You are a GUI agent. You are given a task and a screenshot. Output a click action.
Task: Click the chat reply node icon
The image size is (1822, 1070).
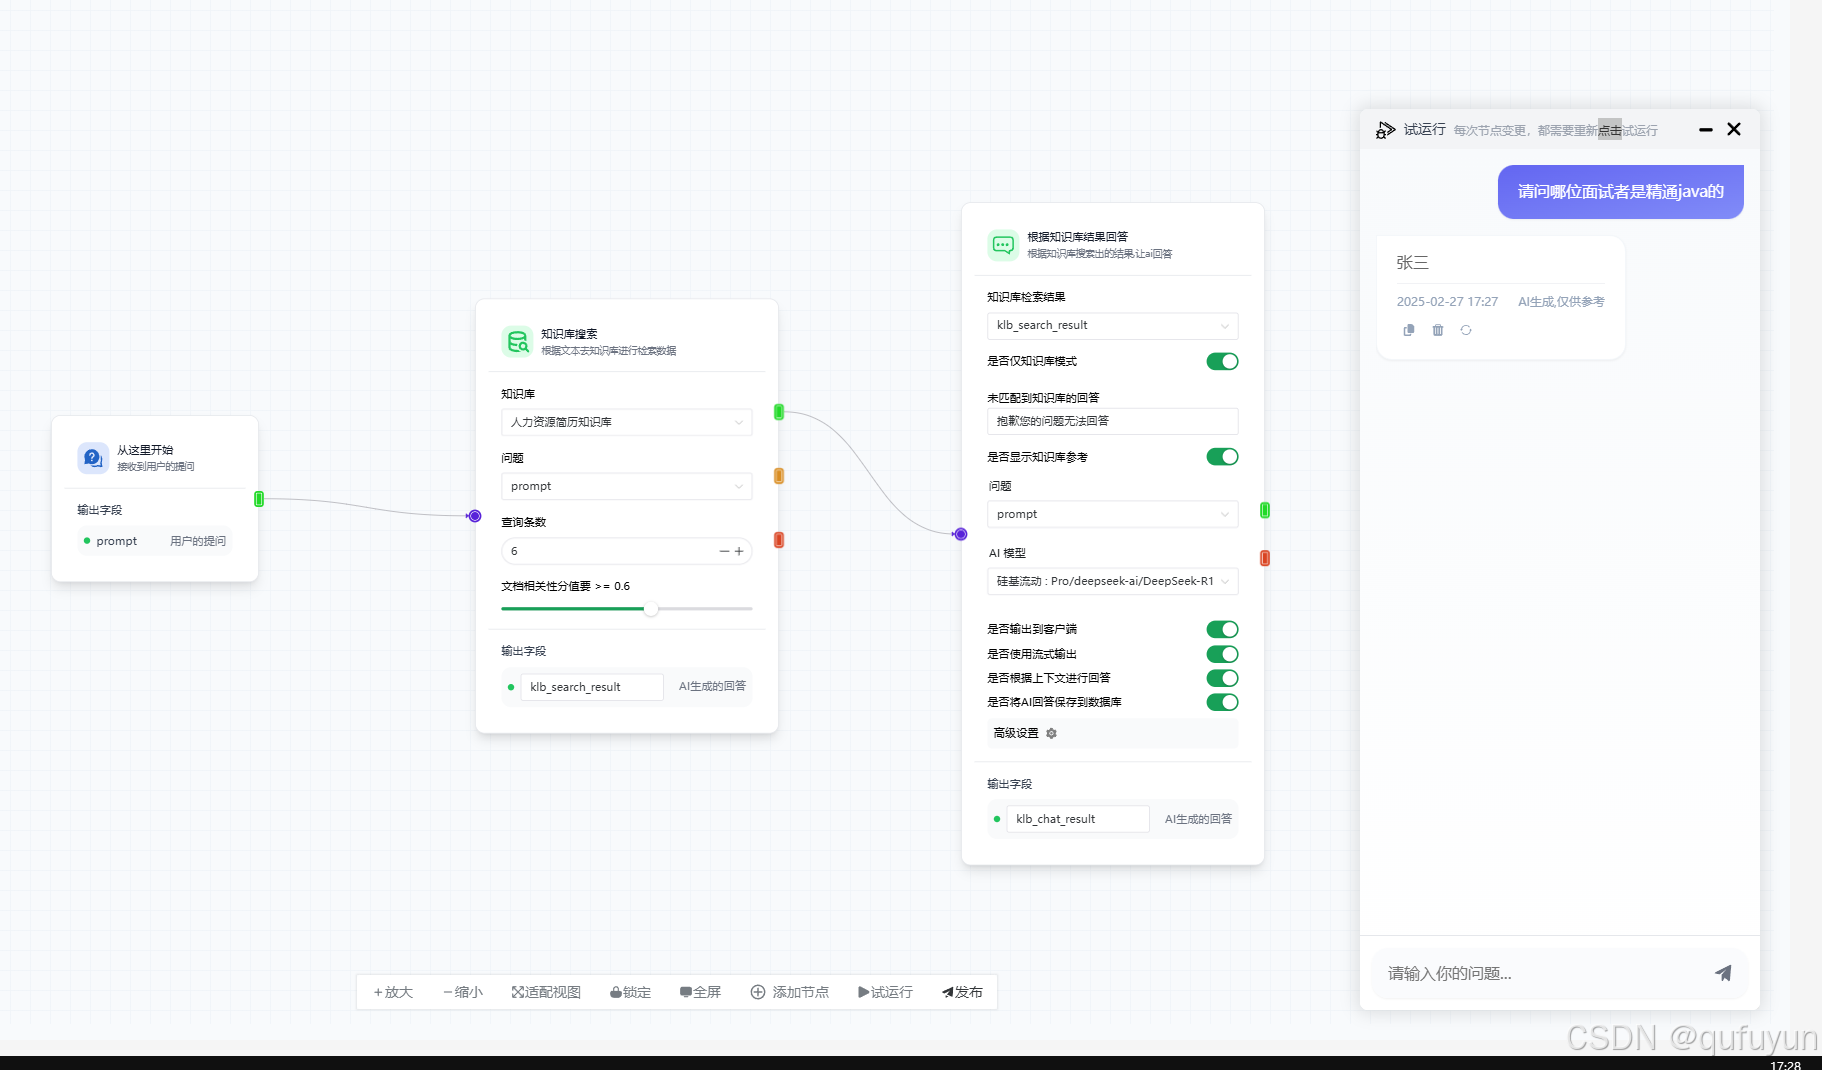pyautogui.click(x=1003, y=245)
